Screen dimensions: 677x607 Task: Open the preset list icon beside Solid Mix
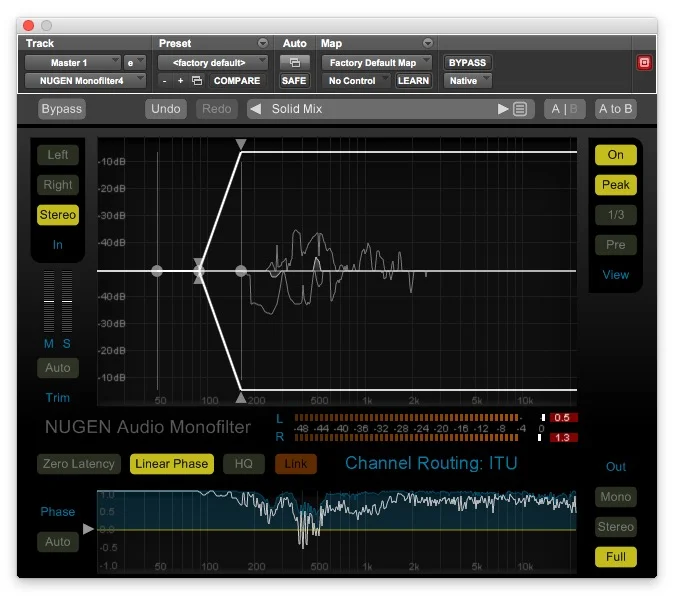point(520,109)
